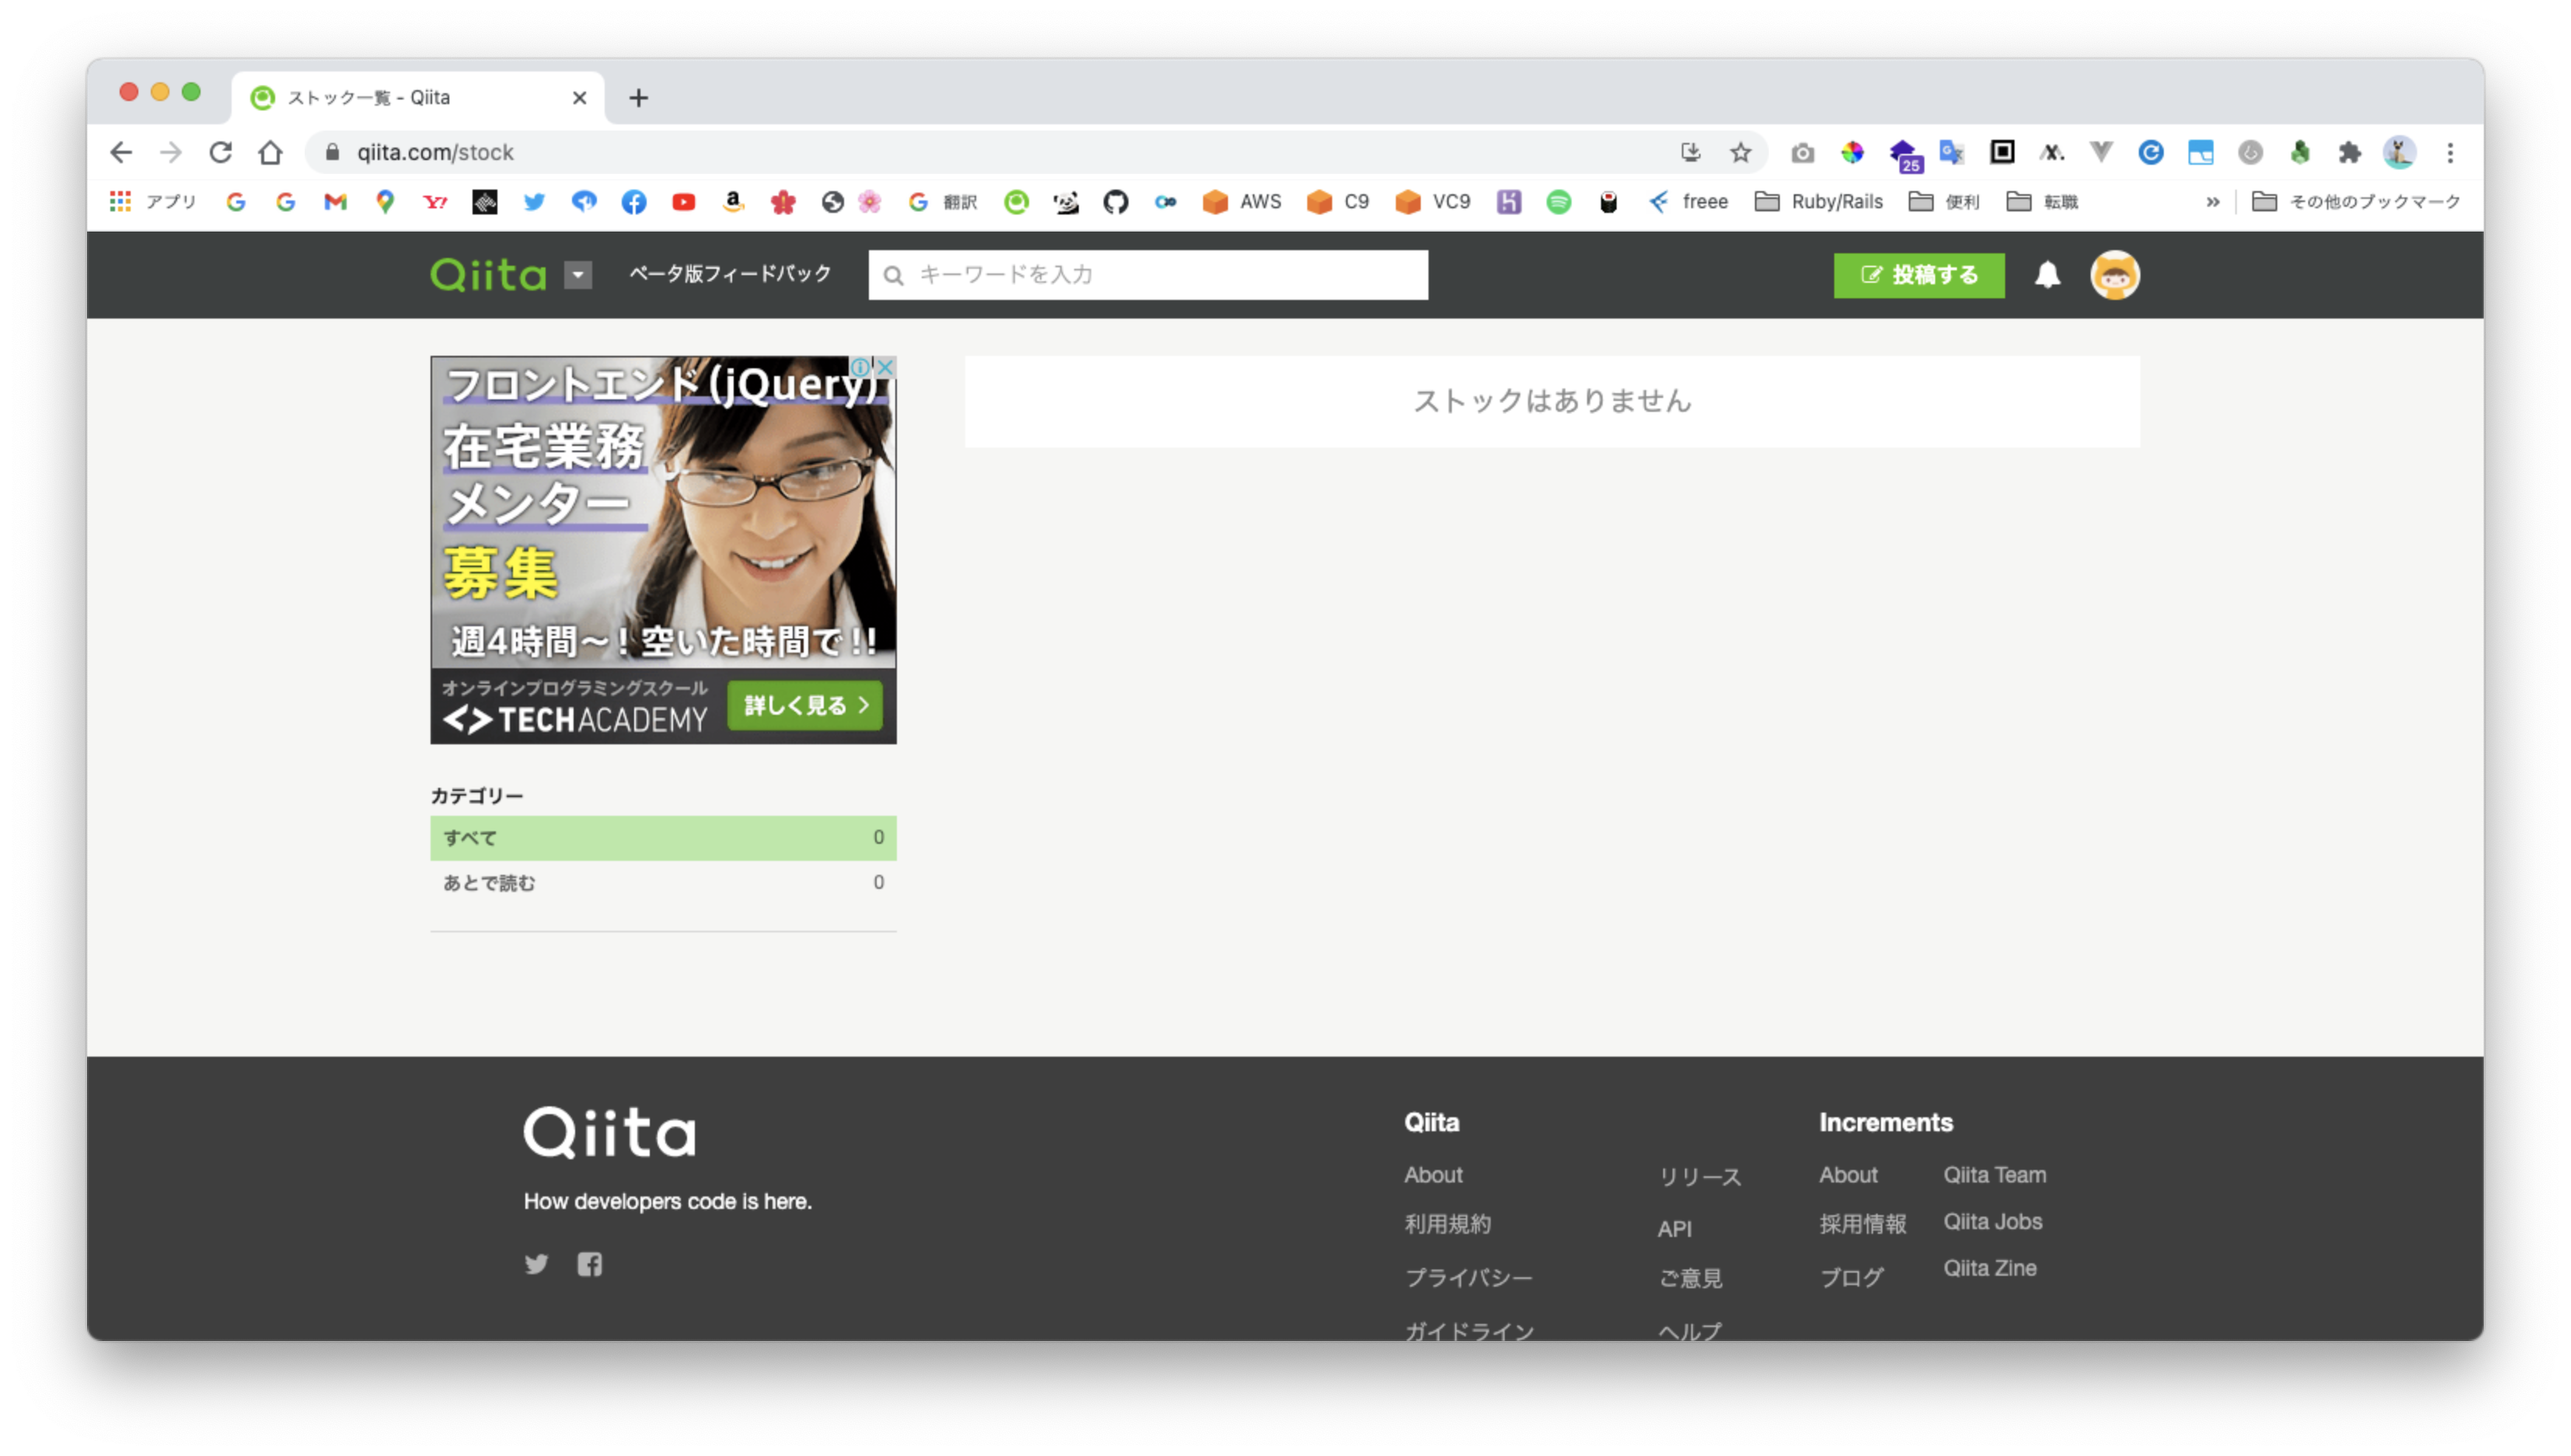Expand the Qiita logo dropdown arrow
Viewport: 2571px width, 1456px height.
(578, 274)
